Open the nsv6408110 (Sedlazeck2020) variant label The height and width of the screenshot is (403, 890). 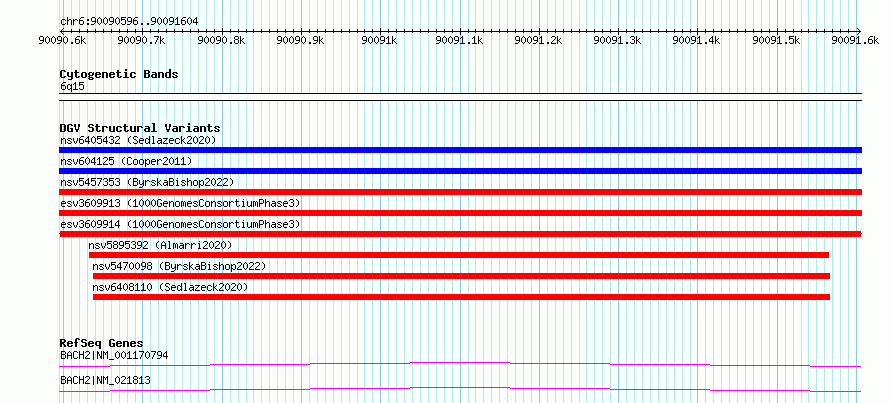point(171,287)
